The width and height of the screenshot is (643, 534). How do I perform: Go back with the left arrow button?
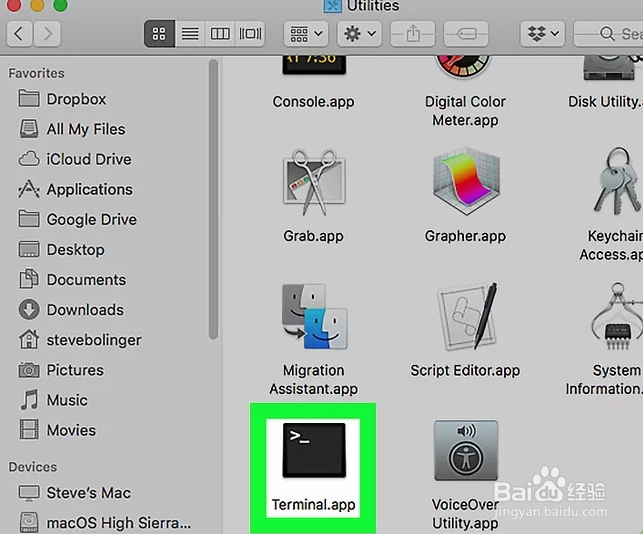(19, 33)
